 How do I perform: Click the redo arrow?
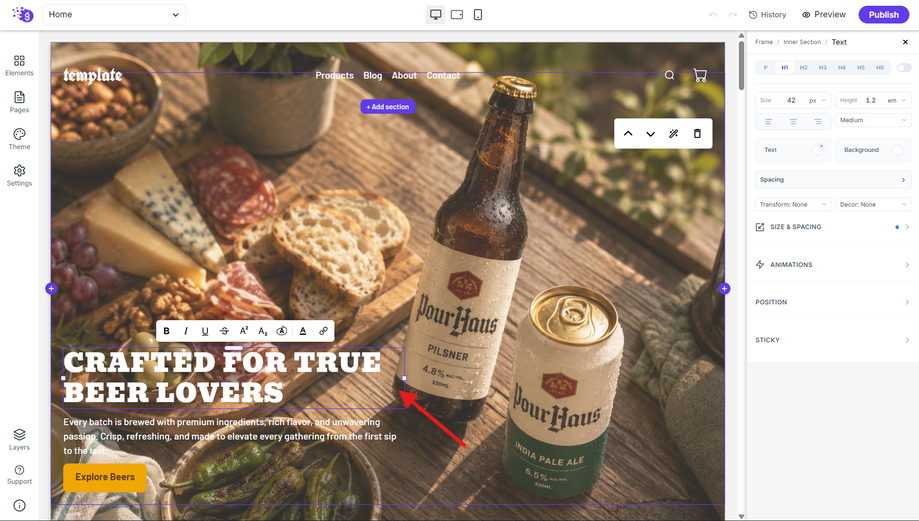coord(732,15)
